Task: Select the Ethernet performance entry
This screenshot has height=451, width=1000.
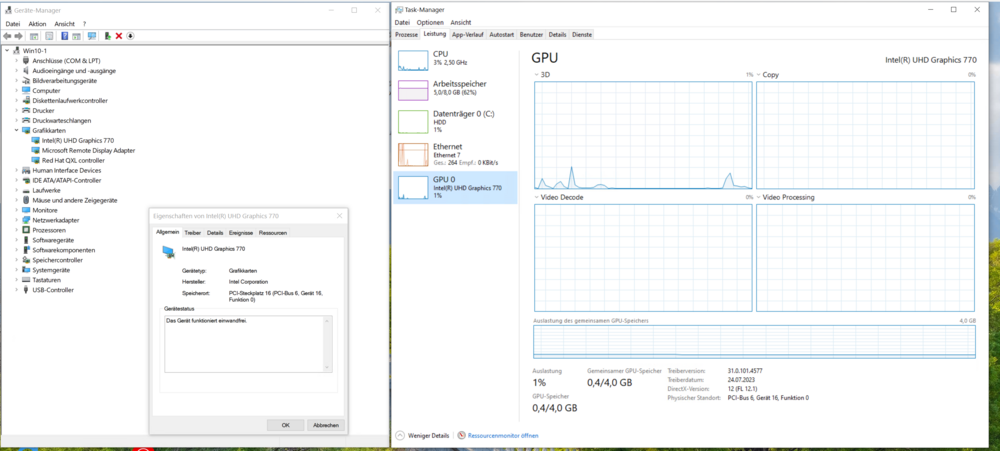Action: click(x=455, y=154)
